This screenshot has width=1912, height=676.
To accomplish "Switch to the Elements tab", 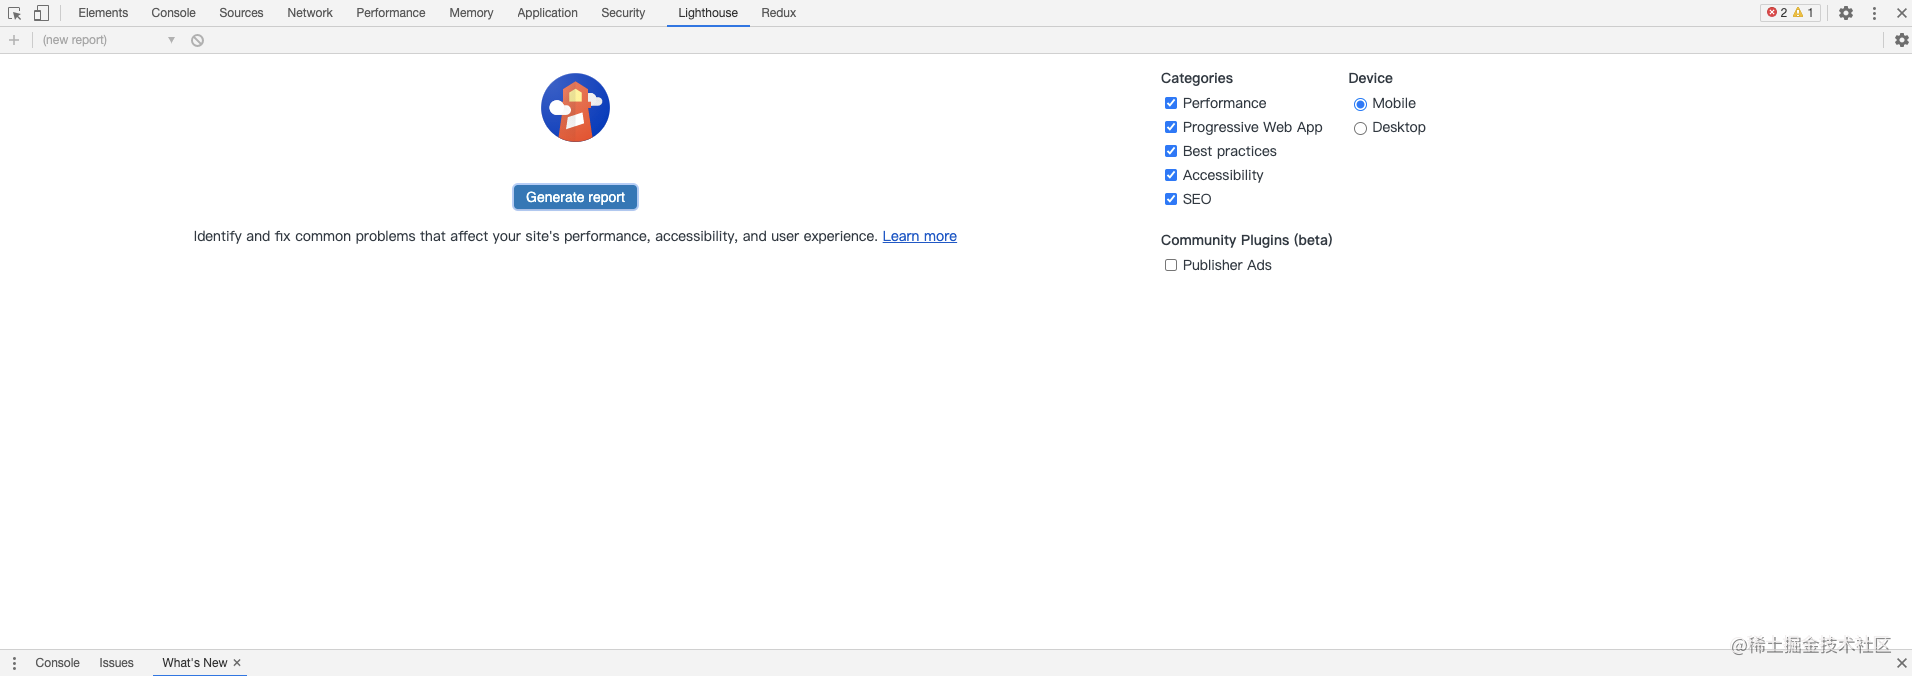I will click(x=103, y=13).
